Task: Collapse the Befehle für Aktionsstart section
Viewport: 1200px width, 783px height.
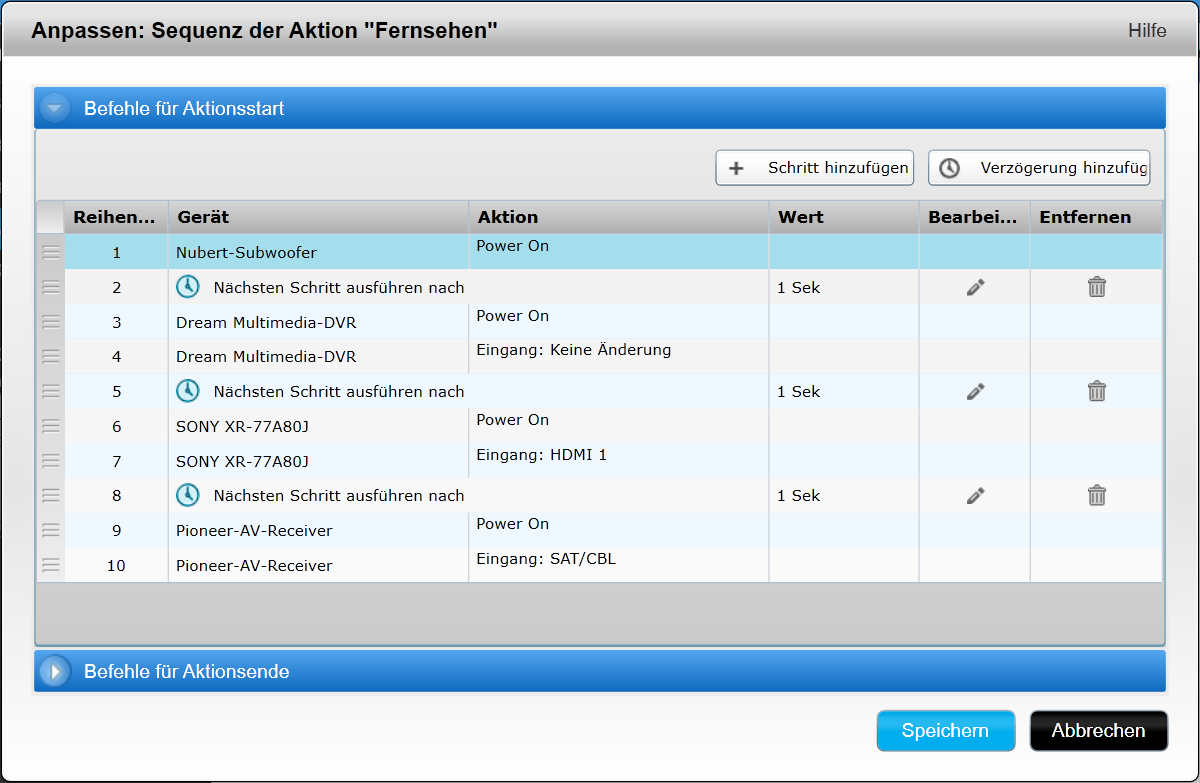Action: click(55, 108)
